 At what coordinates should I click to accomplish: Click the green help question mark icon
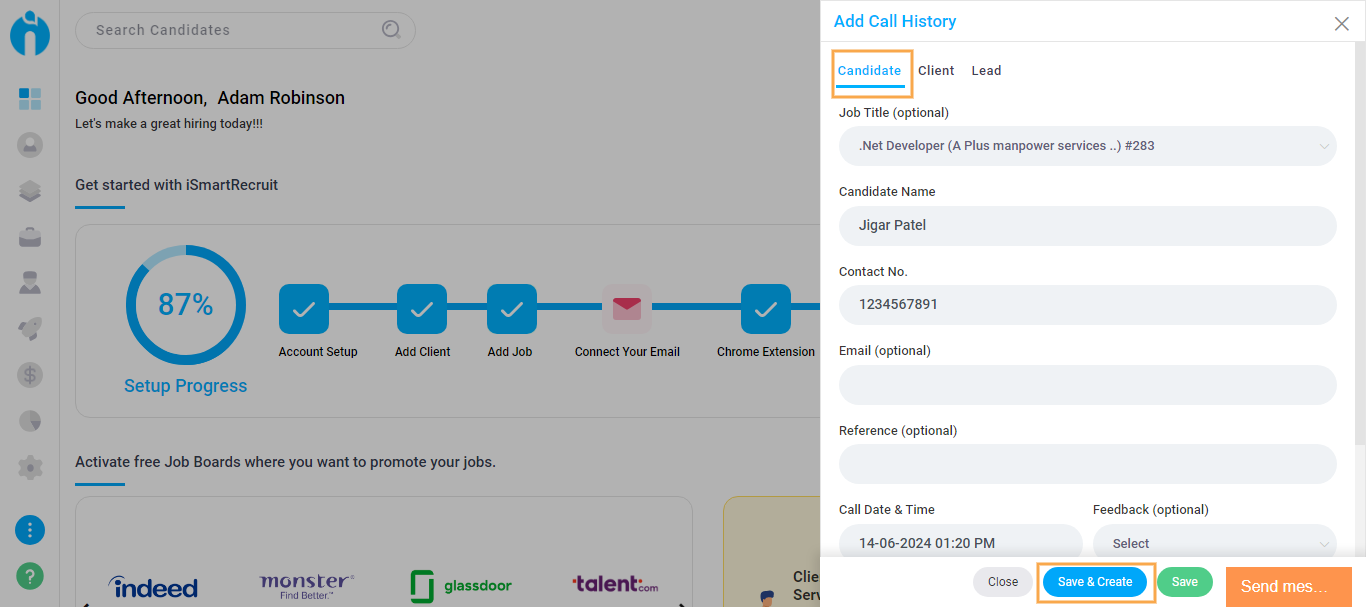[x=30, y=576]
